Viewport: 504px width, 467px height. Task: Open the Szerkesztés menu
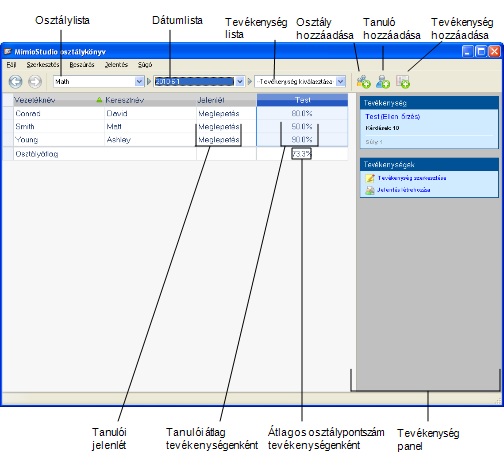(43, 65)
